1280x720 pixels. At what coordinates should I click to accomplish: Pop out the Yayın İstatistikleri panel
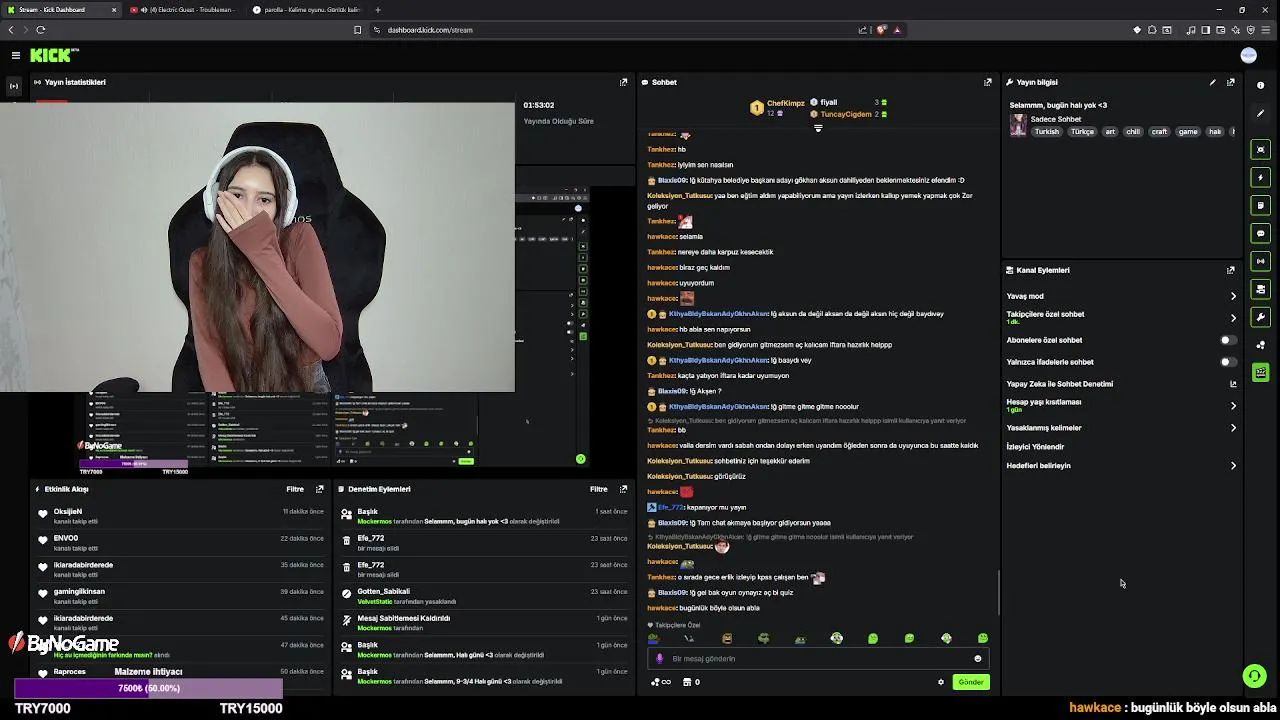tap(623, 82)
